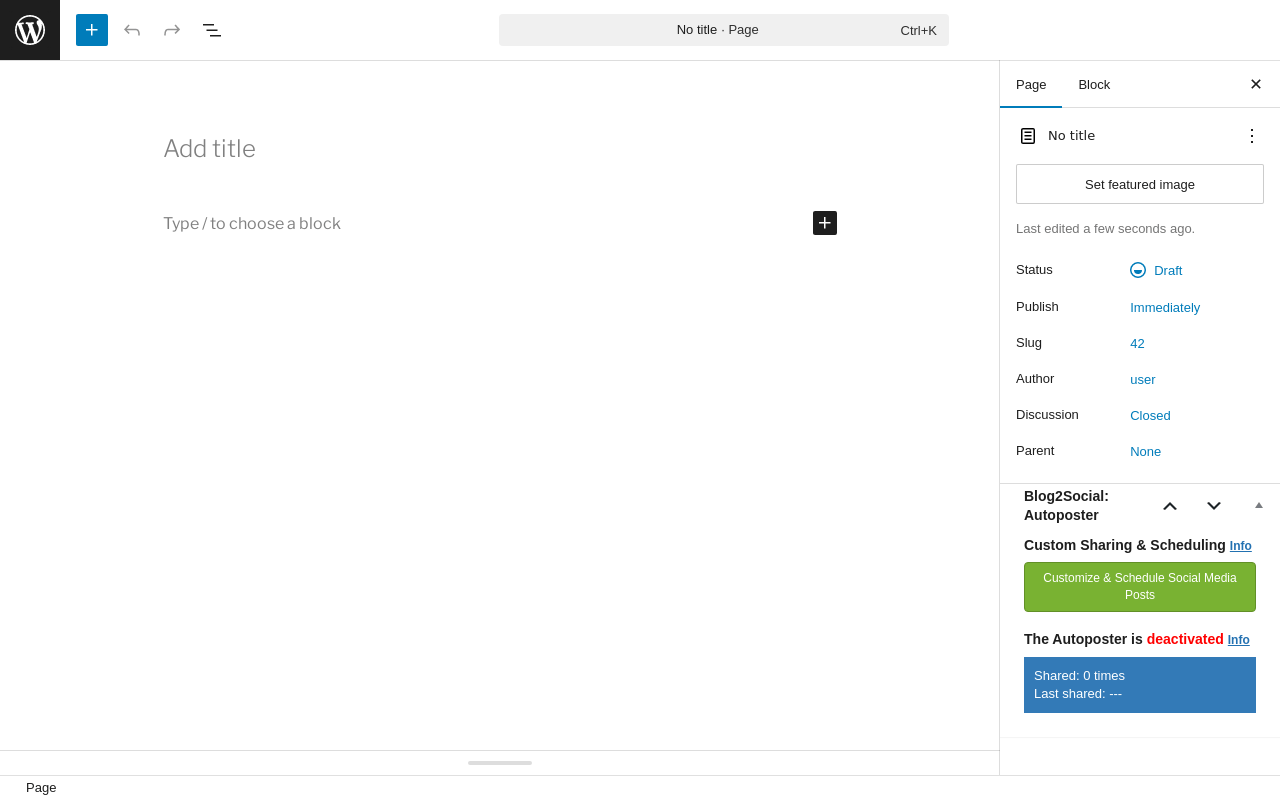The width and height of the screenshot is (1280, 800).
Task: Click the Draft status icon
Action: coord(1138,270)
